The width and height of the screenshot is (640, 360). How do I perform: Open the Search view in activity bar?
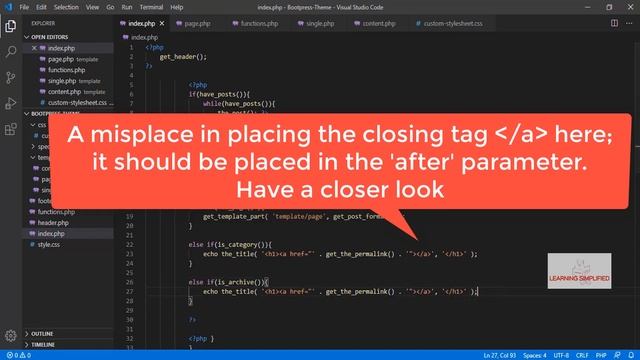tap(11, 52)
